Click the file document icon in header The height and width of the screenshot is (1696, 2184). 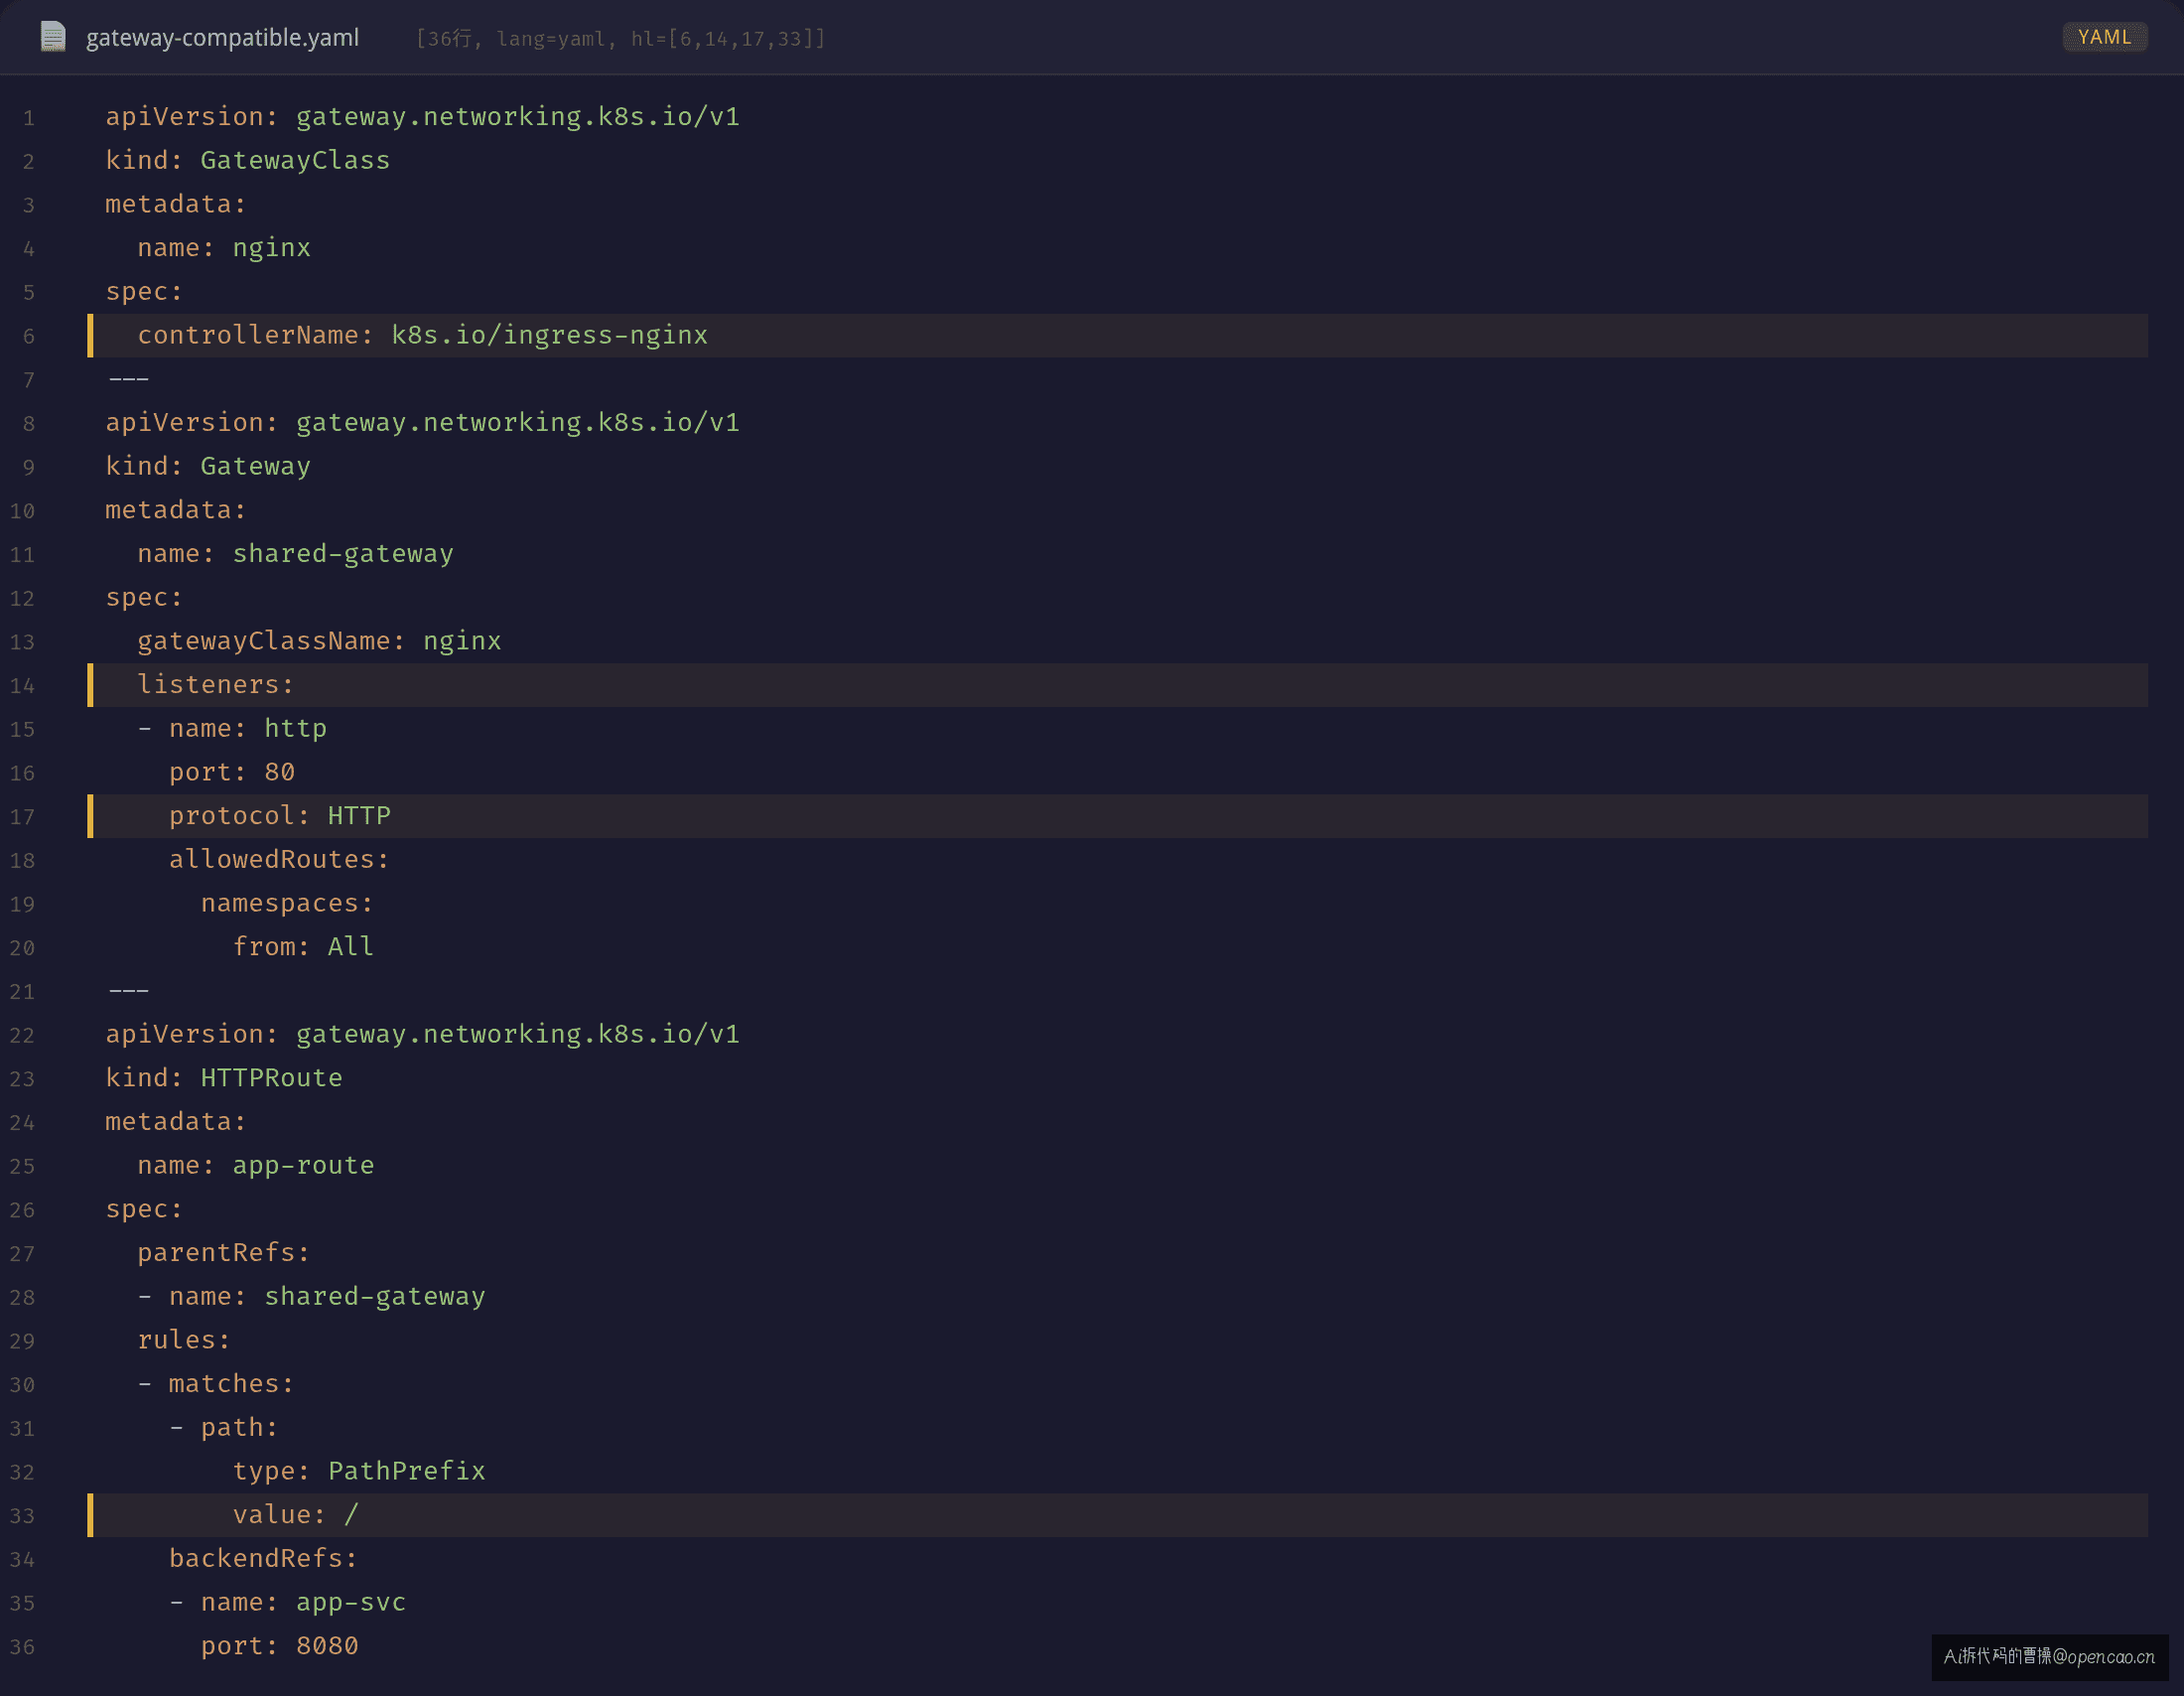(x=53, y=37)
